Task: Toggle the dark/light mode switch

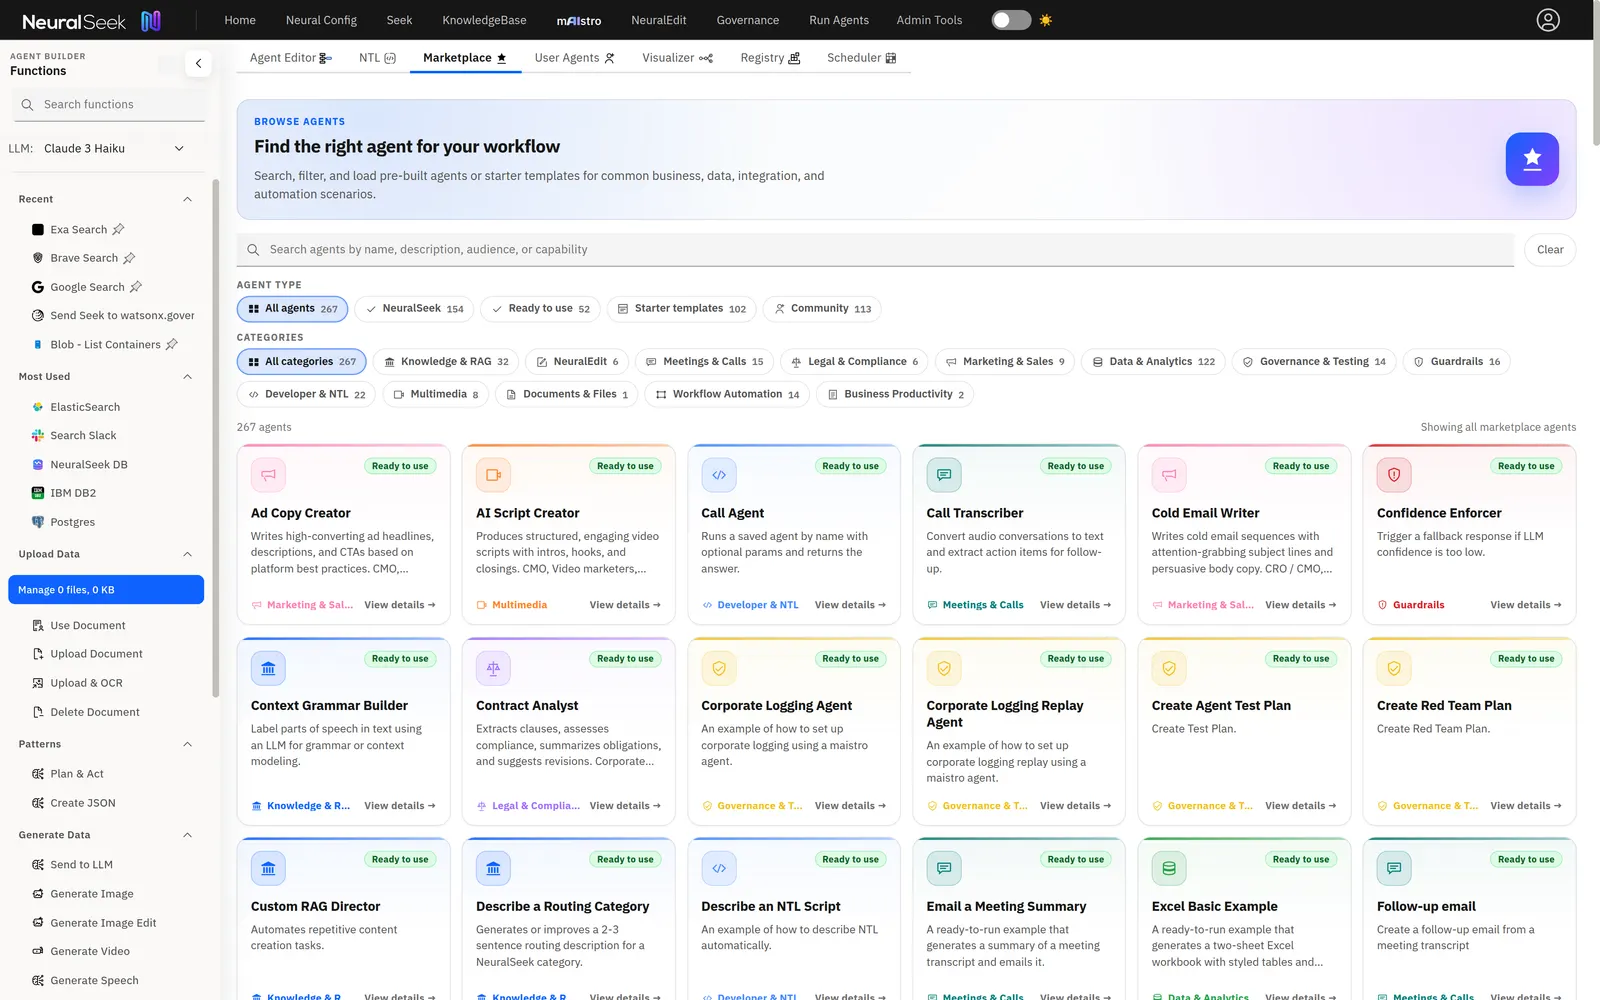Action: [1011, 20]
